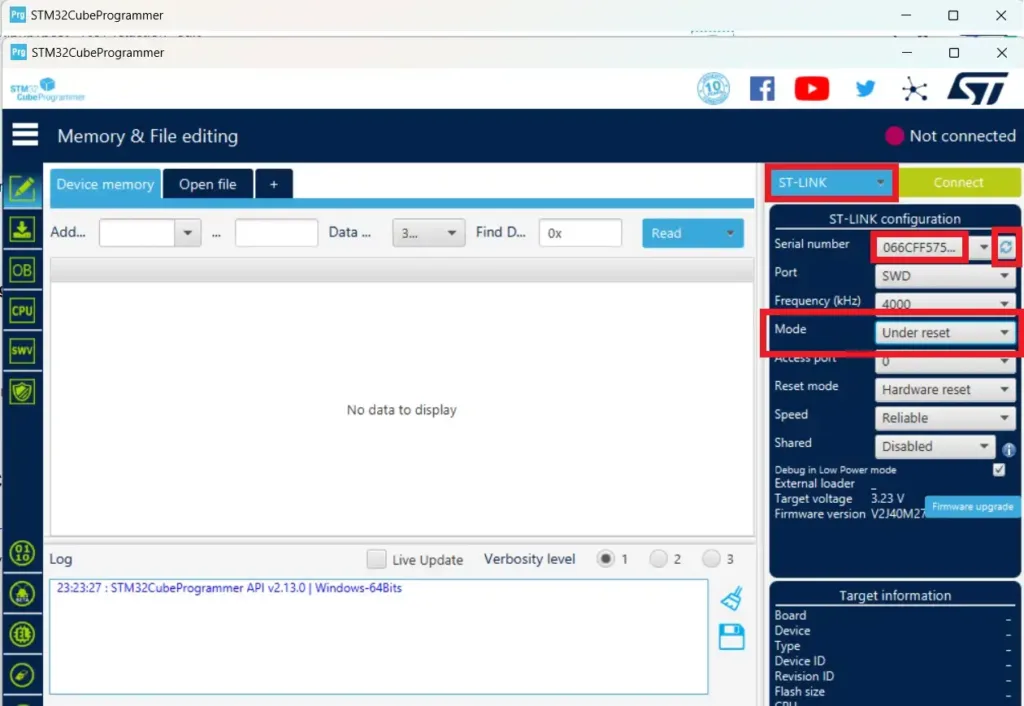
Task: Open the Reset mode Hardware reset dropdown
Action: point(945,389)
